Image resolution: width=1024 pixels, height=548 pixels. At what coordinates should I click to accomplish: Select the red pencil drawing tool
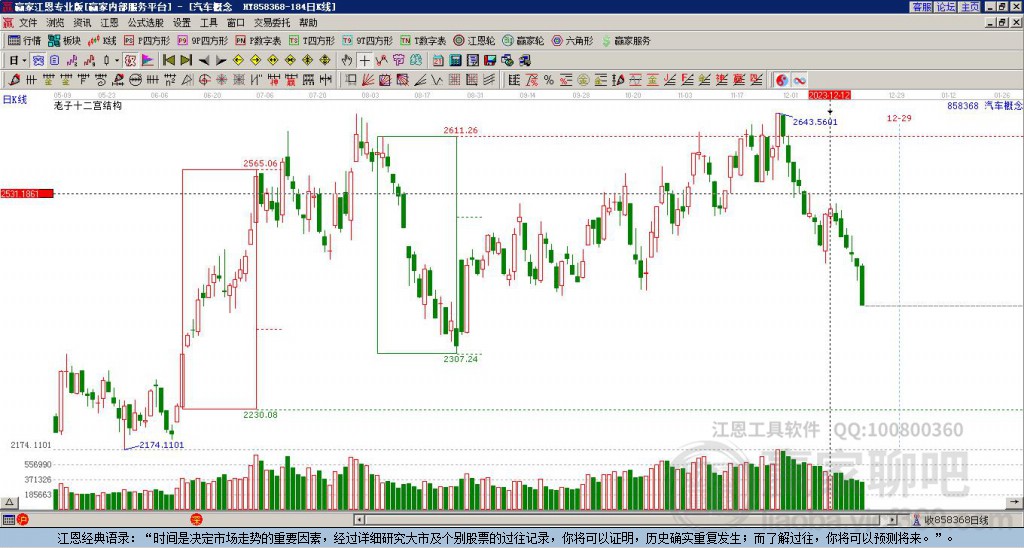point(14,80)
